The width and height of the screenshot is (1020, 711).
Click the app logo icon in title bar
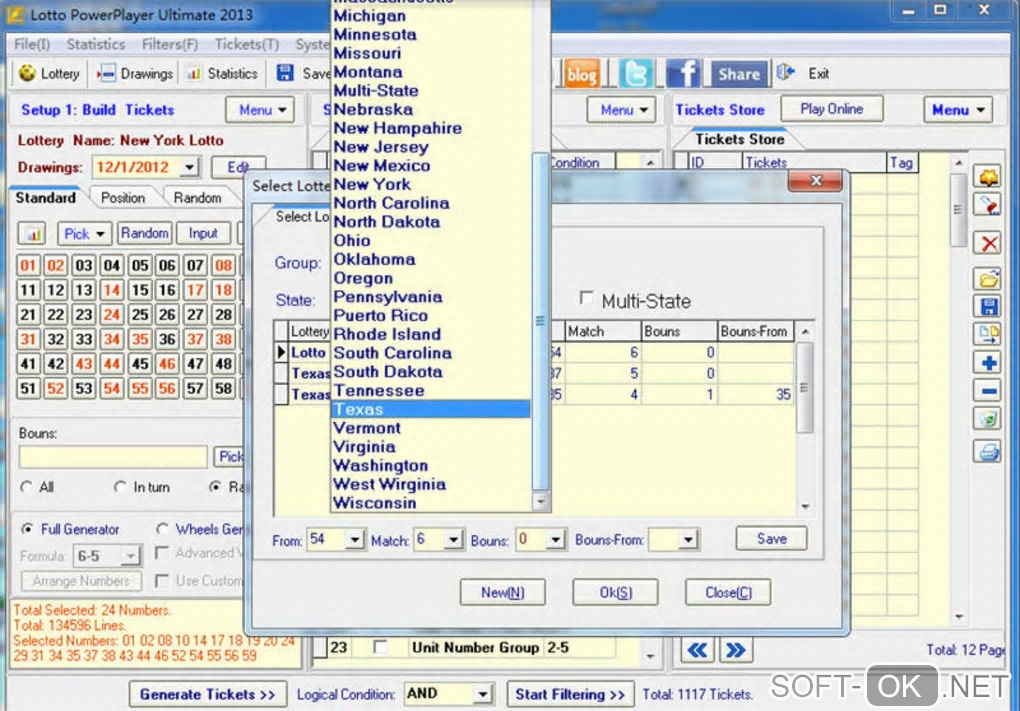[15, 14]
